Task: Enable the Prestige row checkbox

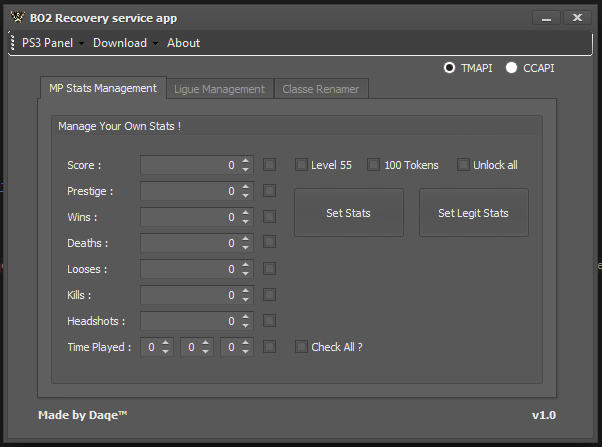Action: (270, 190)
